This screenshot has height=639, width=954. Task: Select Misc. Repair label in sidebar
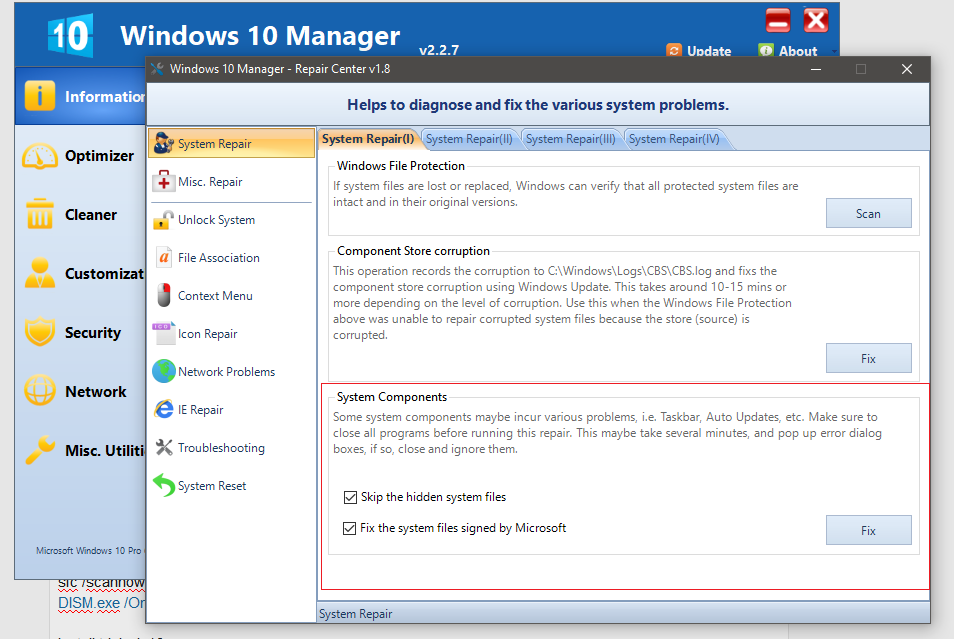click(x=210, y=181)
